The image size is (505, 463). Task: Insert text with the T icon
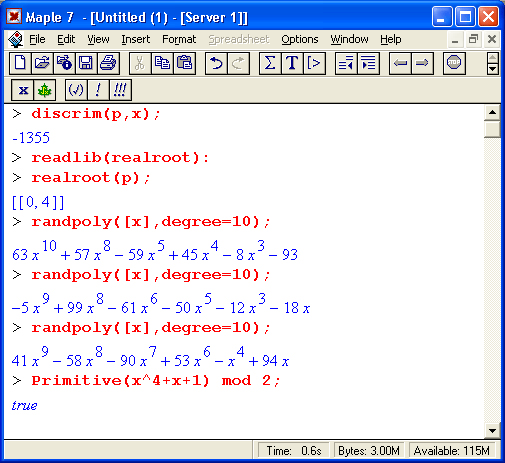[x=292, y=63]
